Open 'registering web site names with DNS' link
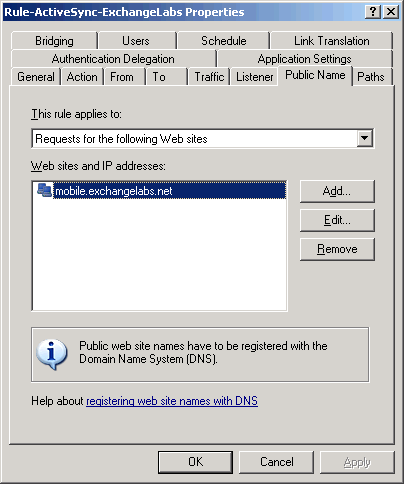 (172, 401)
